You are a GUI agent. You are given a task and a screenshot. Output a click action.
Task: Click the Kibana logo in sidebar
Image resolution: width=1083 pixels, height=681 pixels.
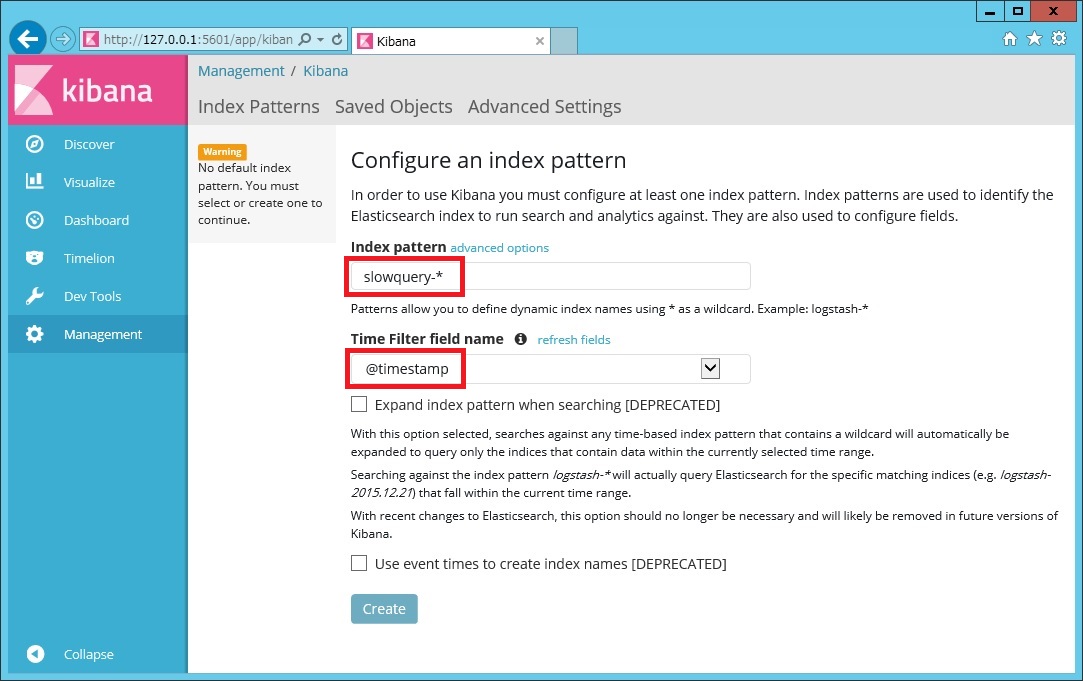pos(97,90)
